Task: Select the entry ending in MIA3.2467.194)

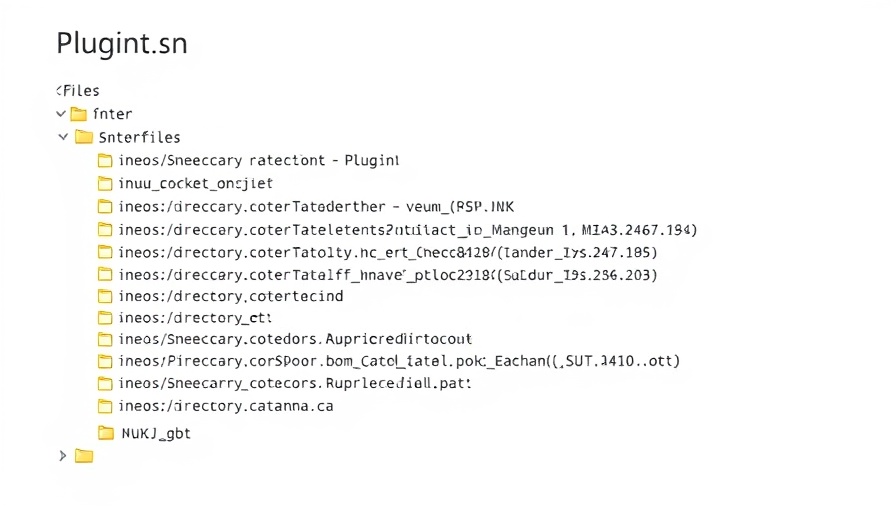Action: pyautogui.click(x=407, y=229)
